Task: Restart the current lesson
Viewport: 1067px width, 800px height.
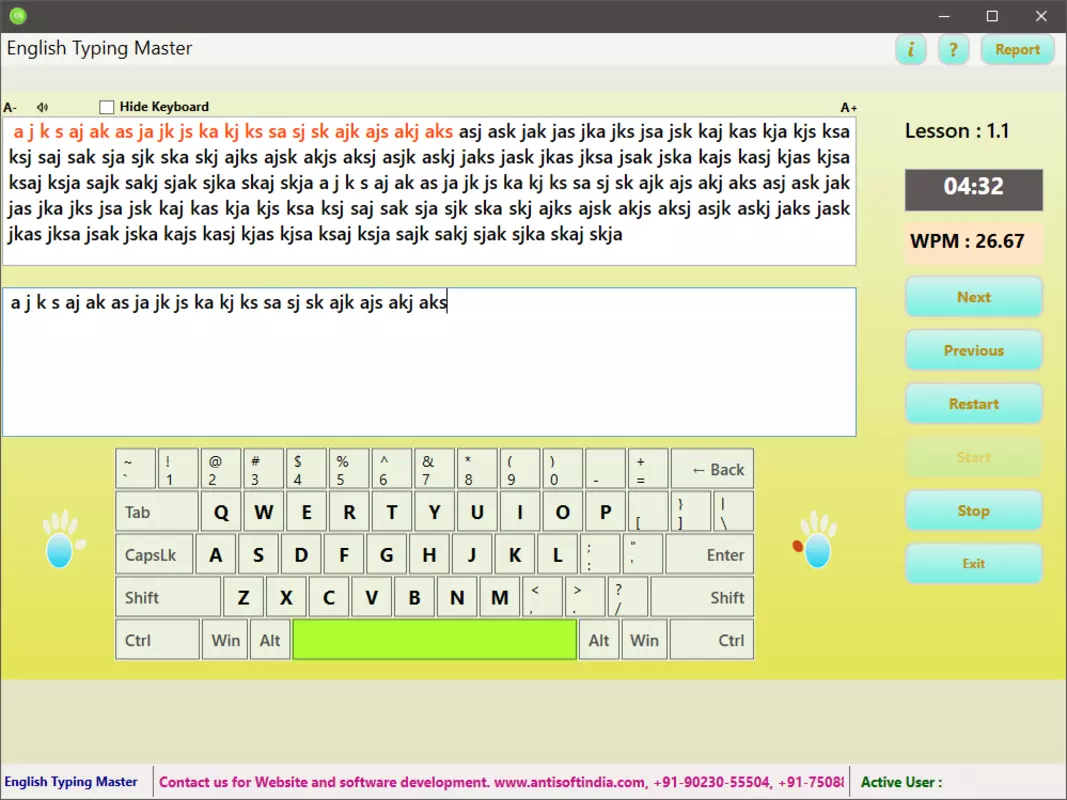Action: [973, 403]
